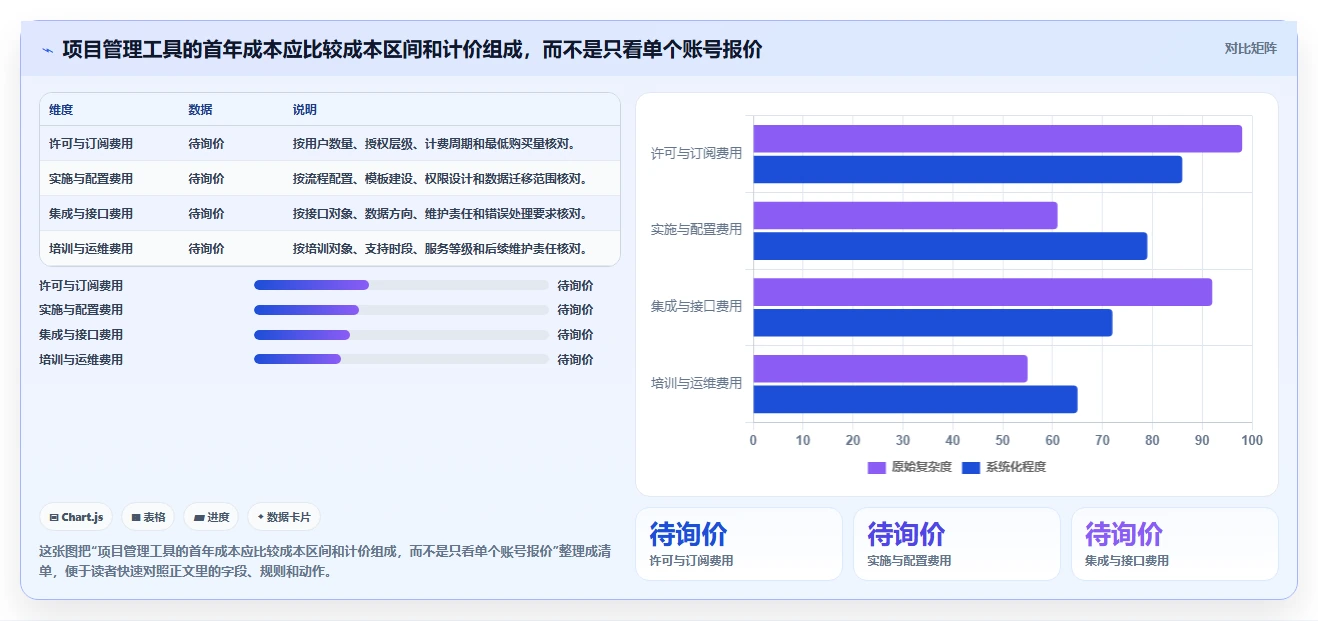
Task: Click the chart y-axis label 许可与订阅费用
Action: [x=697, y=154]
